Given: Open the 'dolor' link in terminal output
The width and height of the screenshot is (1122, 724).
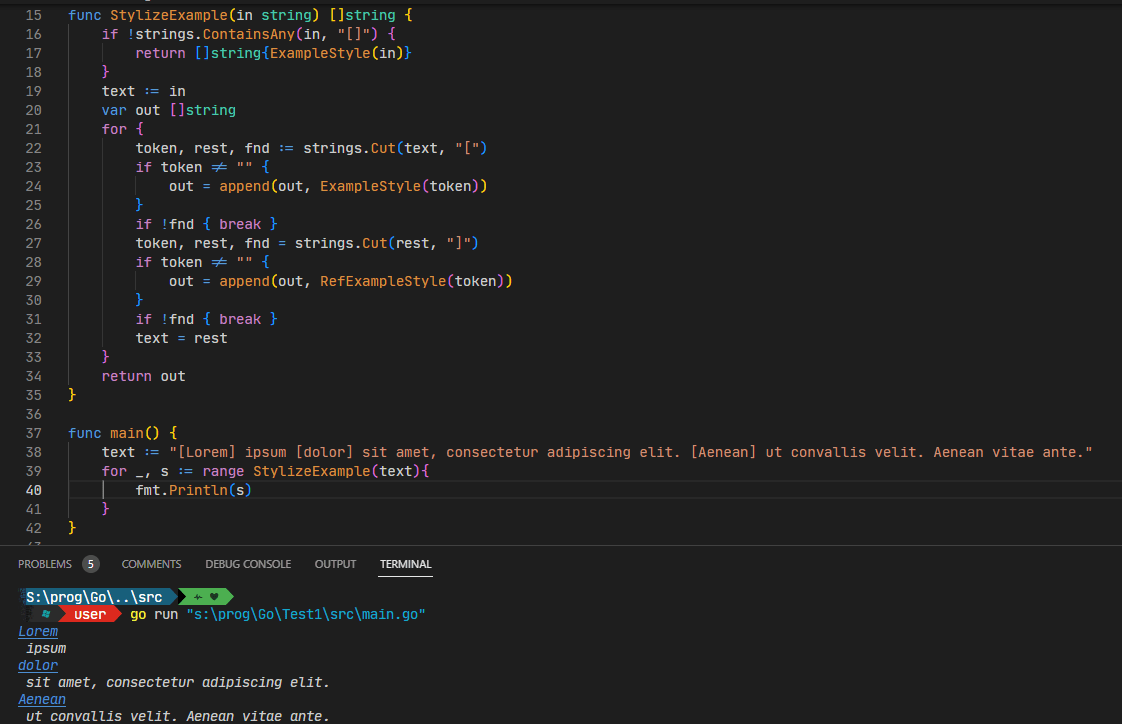Looking at the screenshot, I should point(38,665).
